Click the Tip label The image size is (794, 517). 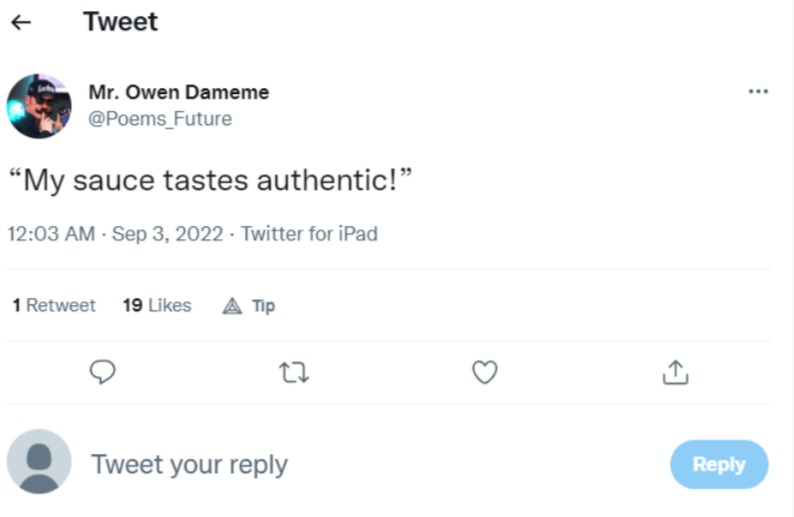click(x=263, y=306)
